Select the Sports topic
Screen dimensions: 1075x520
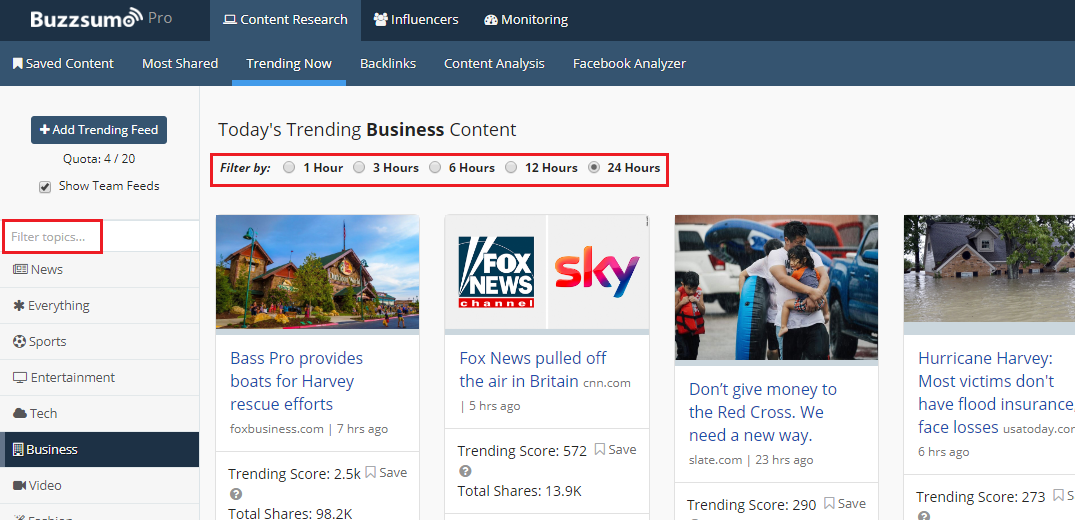coord(99,341)
